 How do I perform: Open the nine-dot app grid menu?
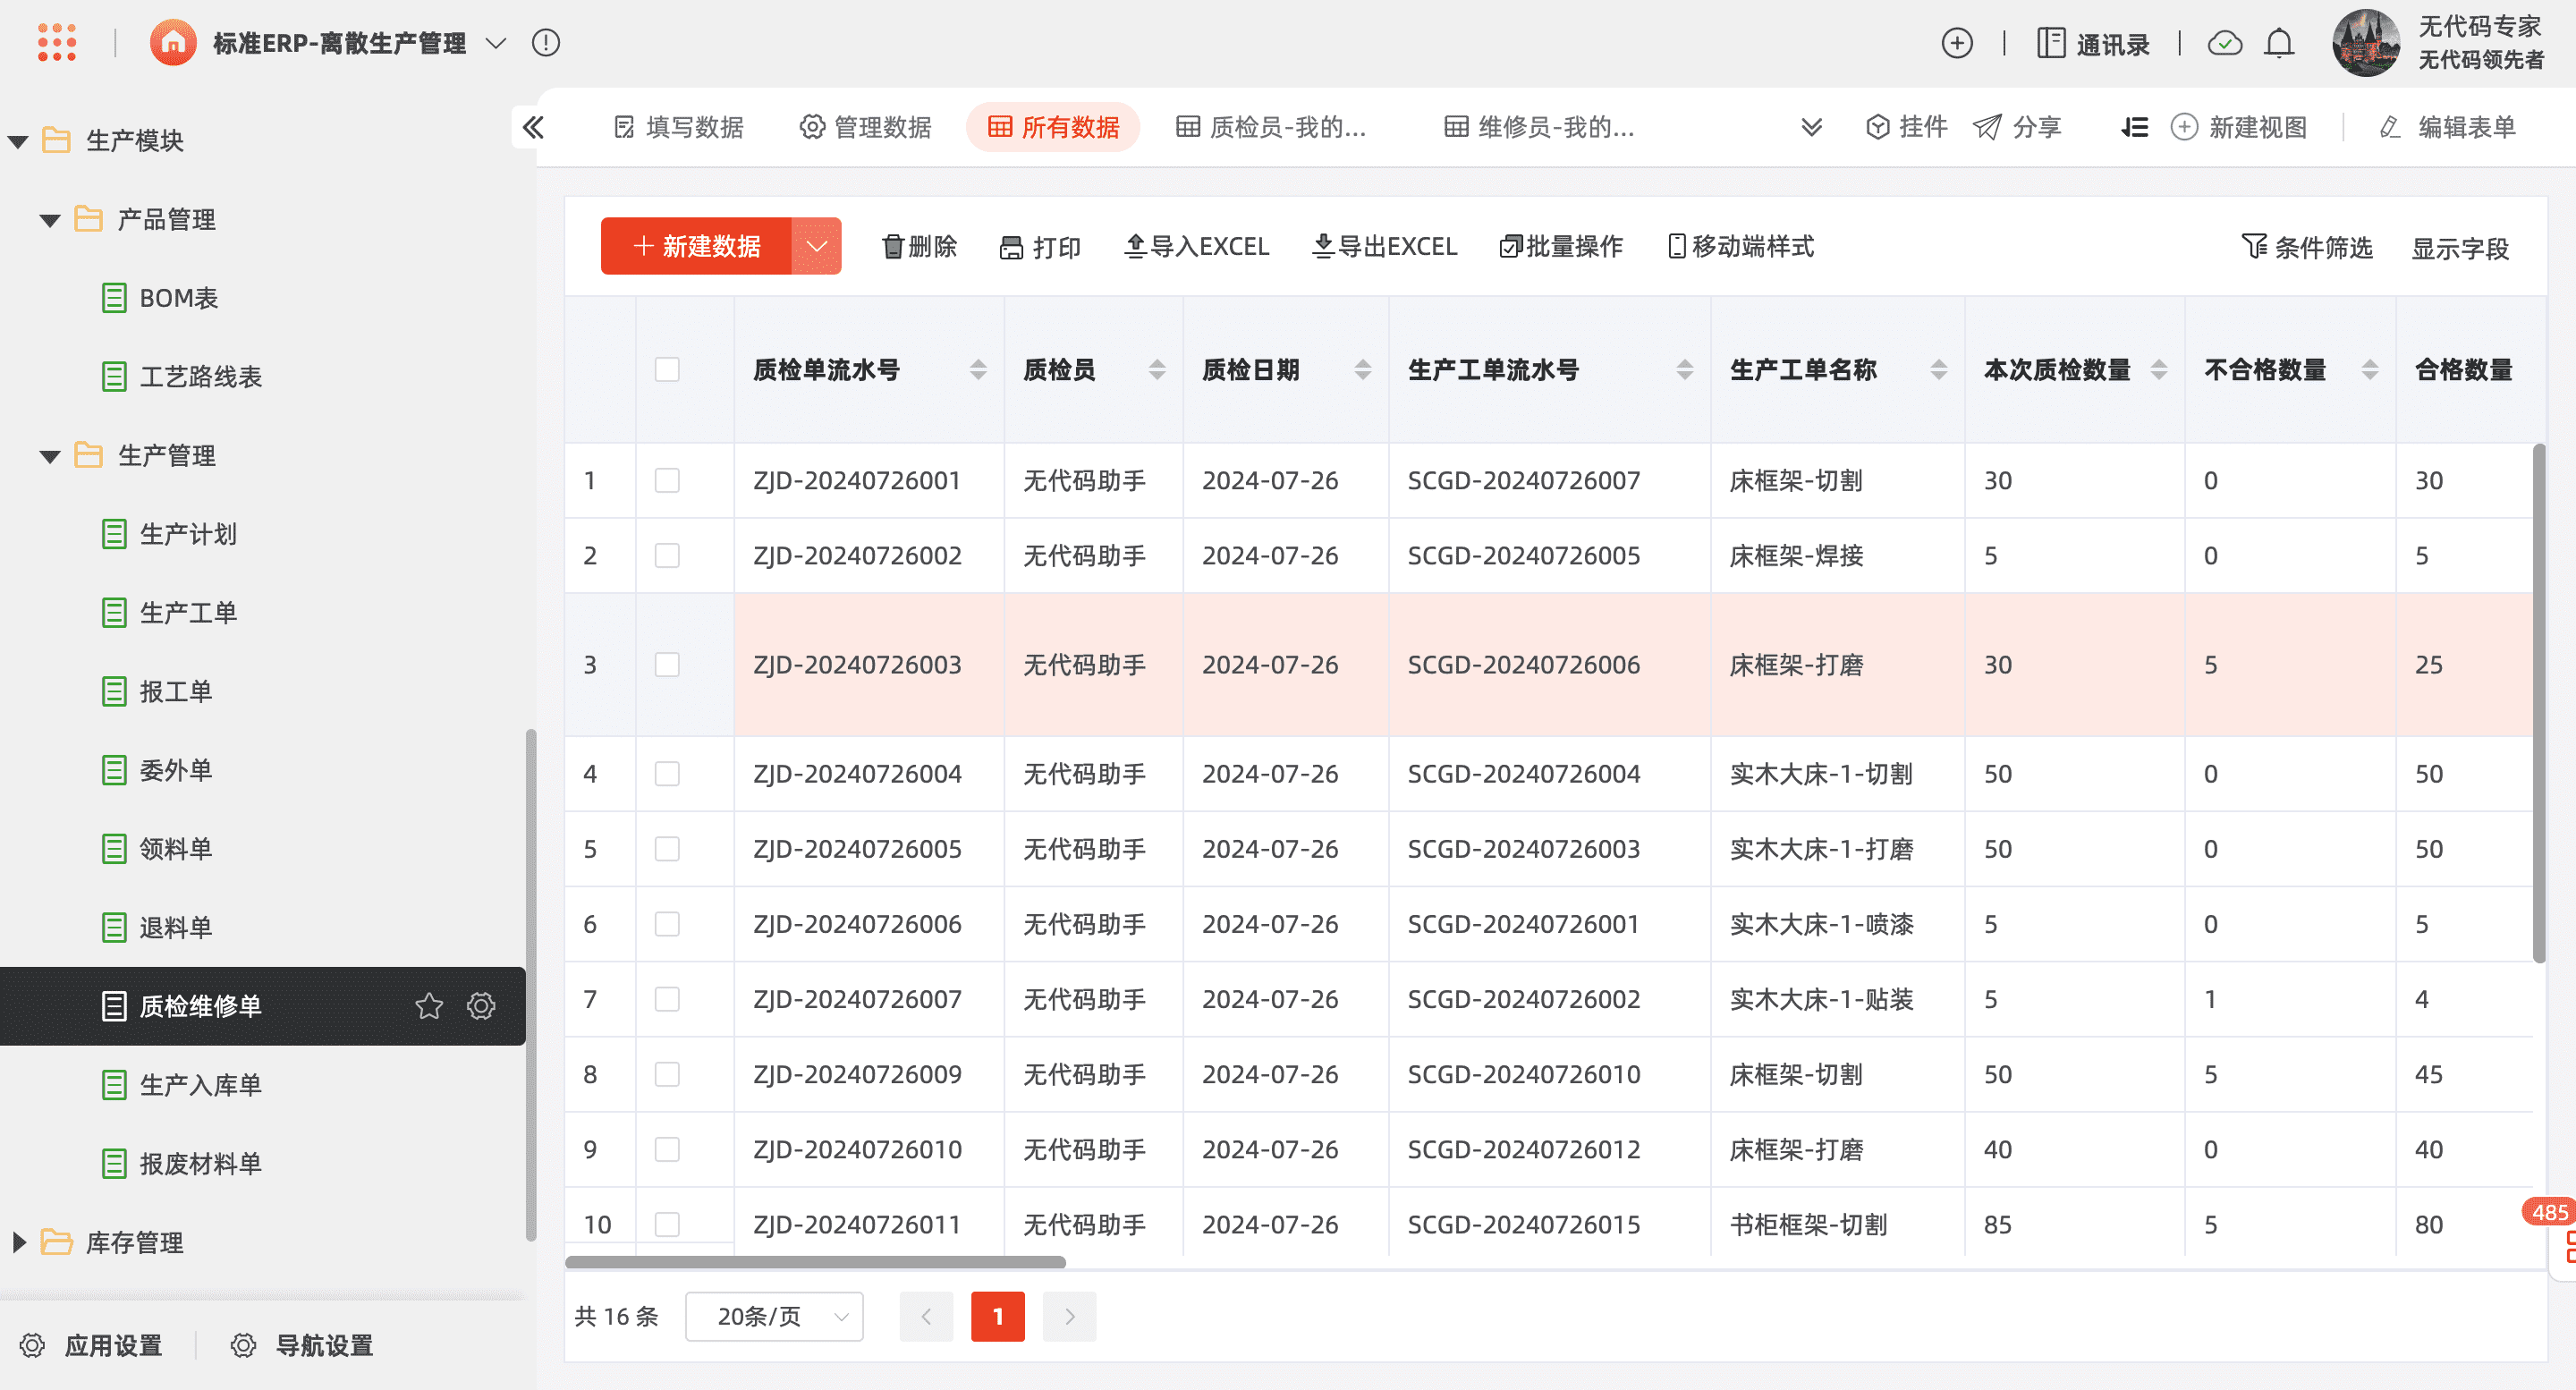(56, 43)
